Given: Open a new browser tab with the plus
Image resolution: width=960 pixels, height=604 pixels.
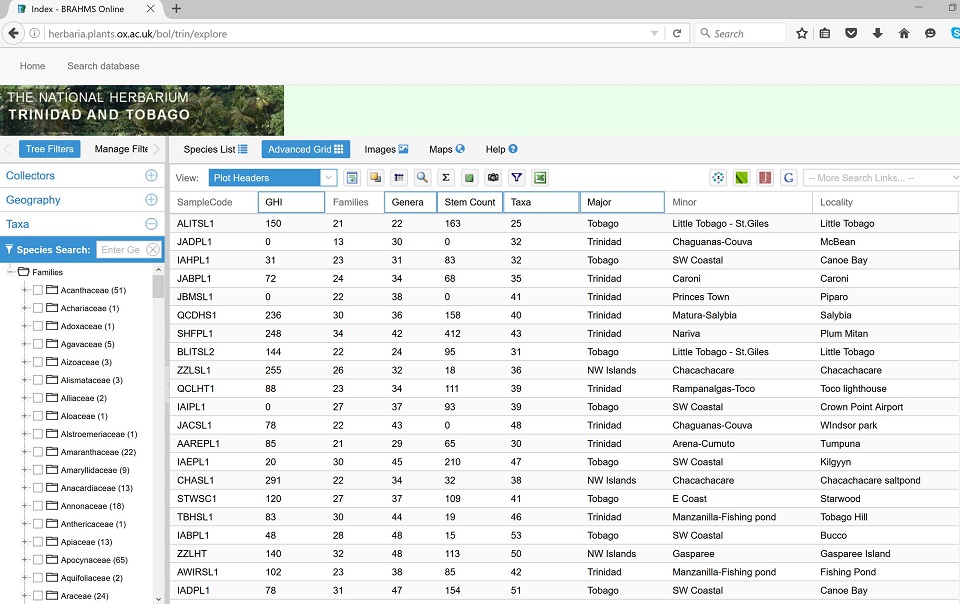Looking at the screenshot, I should (x=176, y=9).
